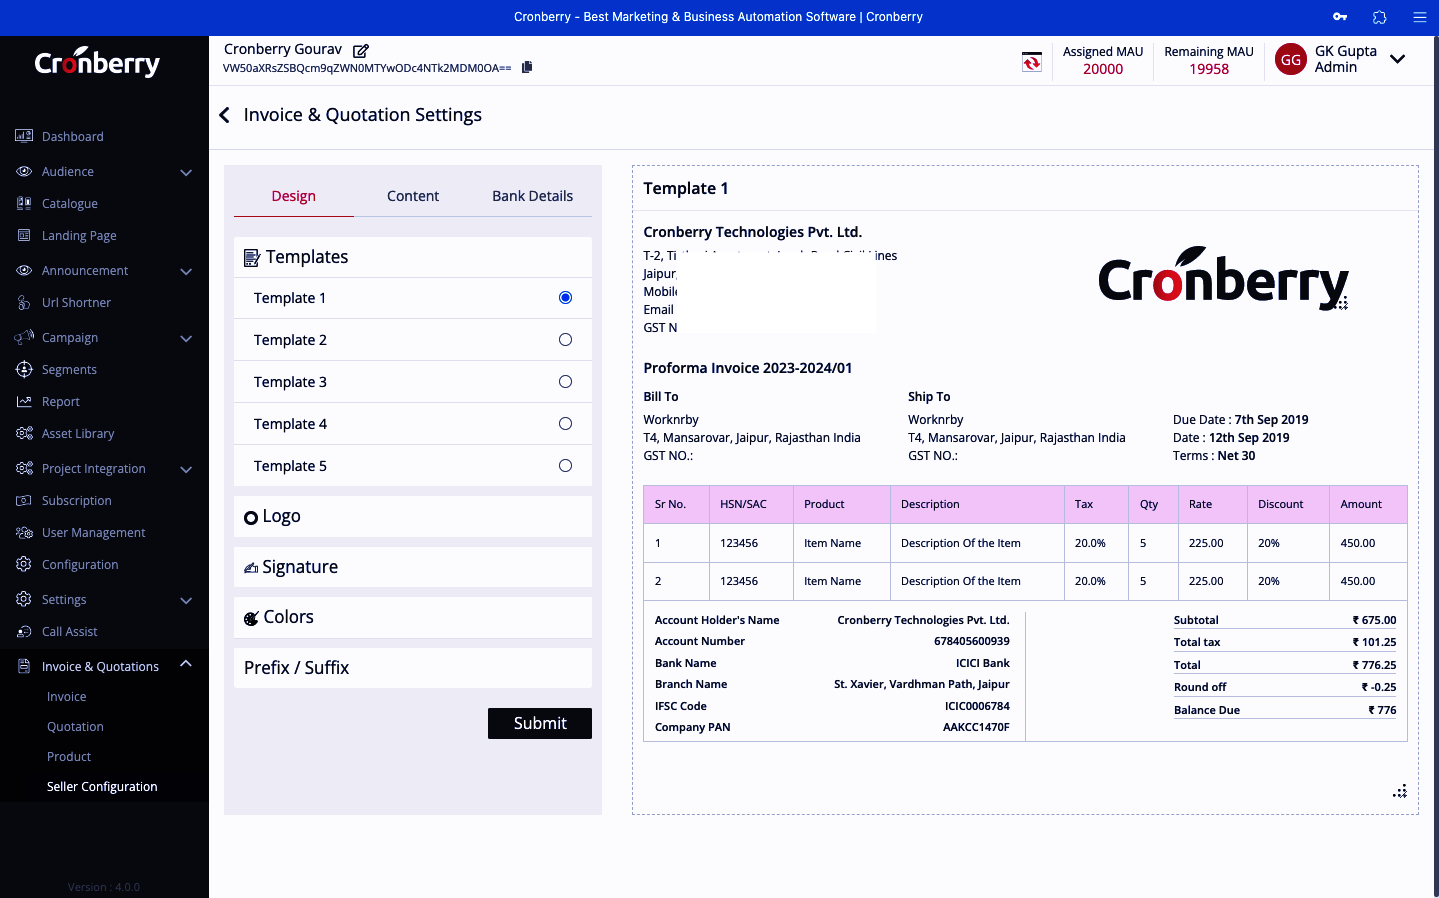Click the edit pencil beside Cronberry Gourav

click(x=360, y=48)
